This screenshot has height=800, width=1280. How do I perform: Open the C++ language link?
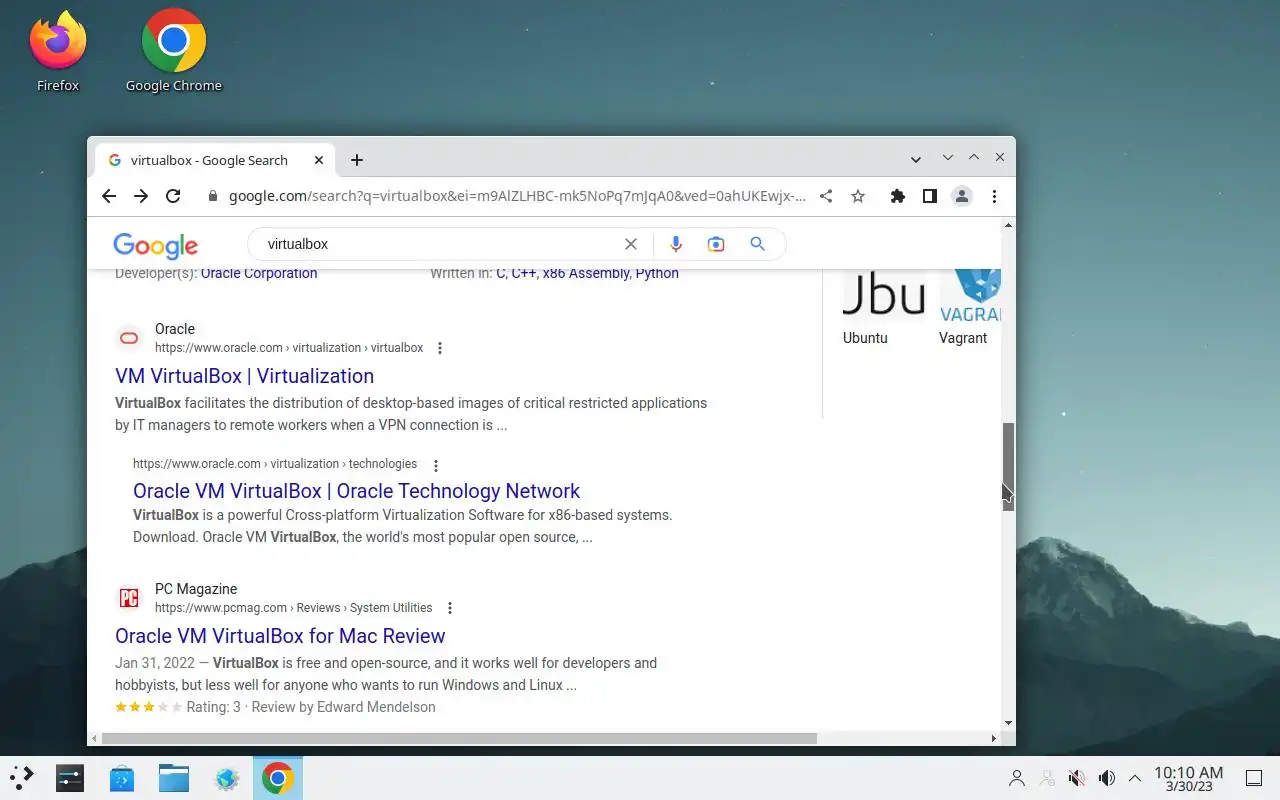coord(524,274)
